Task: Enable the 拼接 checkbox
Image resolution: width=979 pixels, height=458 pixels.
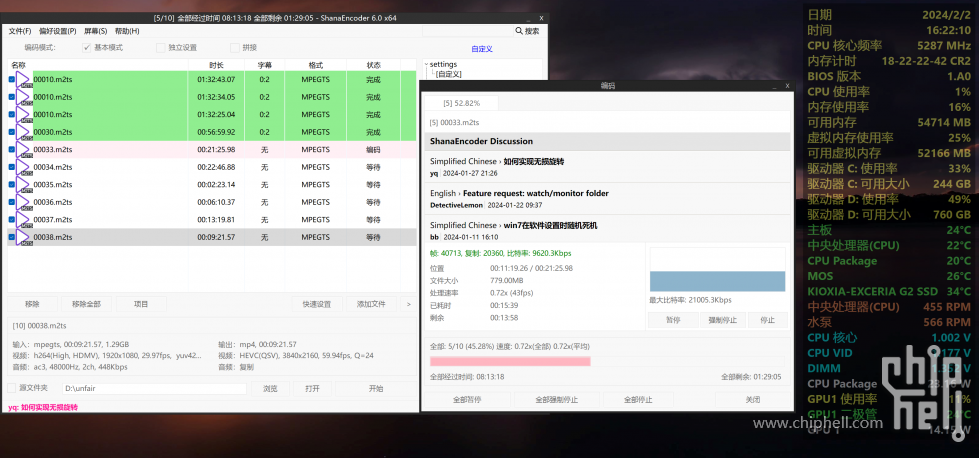Action: [x=235, y=47]
